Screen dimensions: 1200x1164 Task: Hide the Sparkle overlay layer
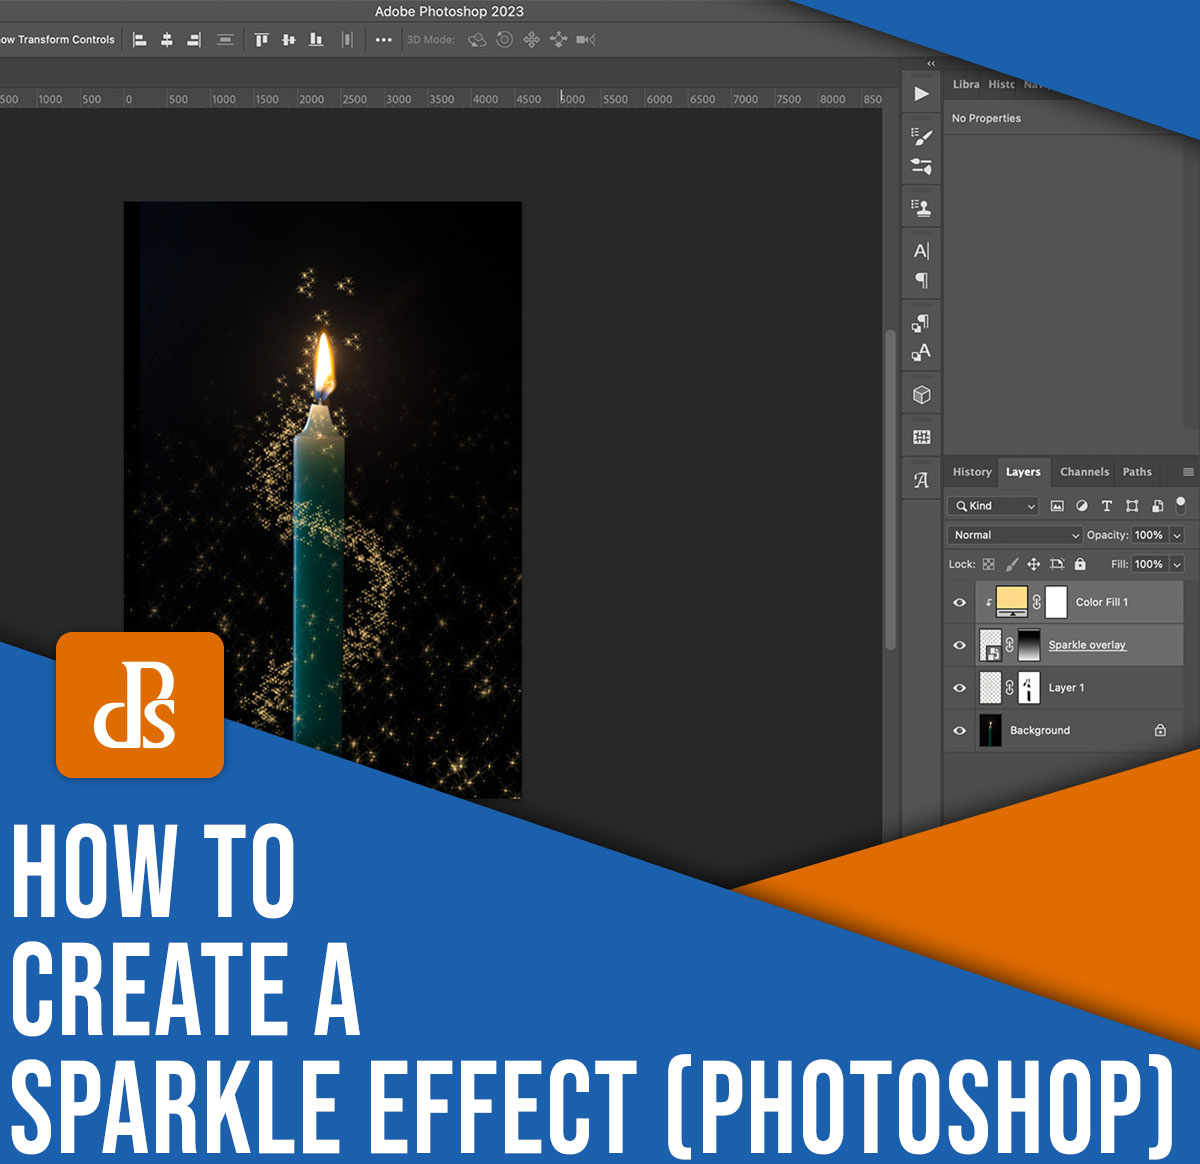(959, 645)
